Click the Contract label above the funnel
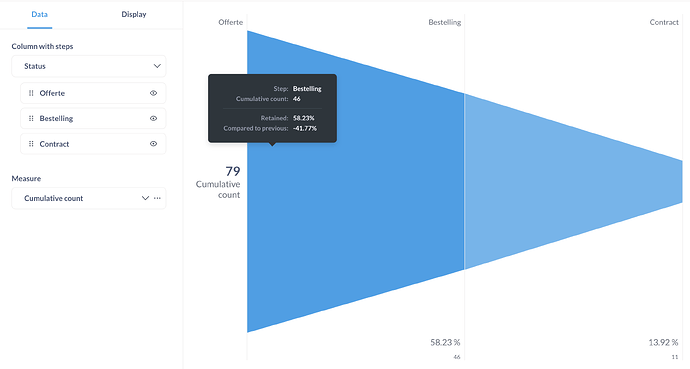690x369 pixels. pos(664,22)
